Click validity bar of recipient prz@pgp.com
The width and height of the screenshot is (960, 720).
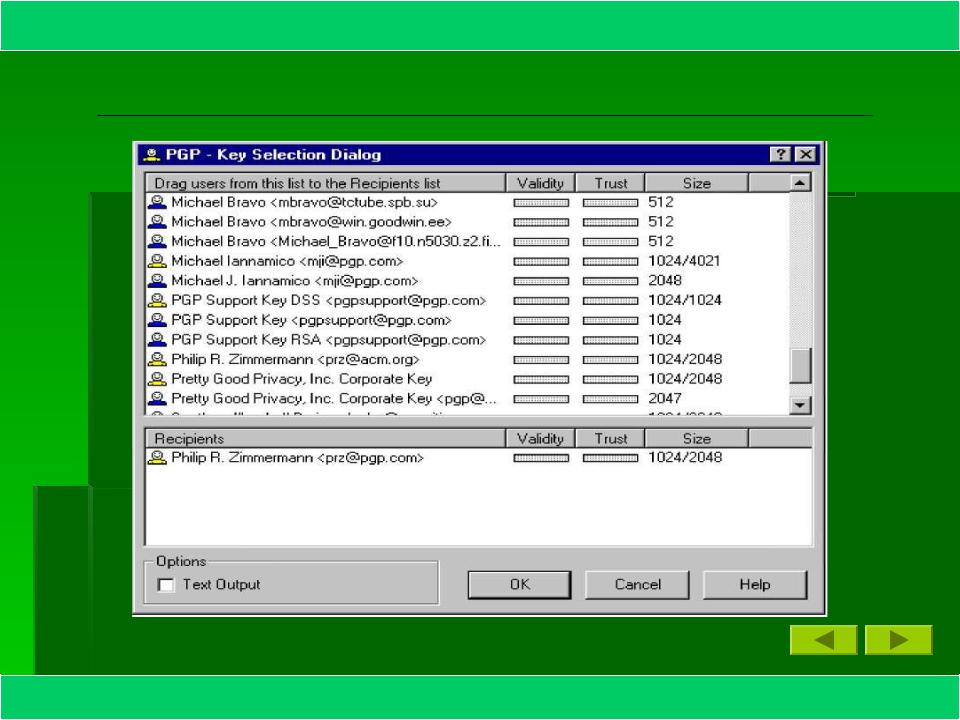(541, 458)
